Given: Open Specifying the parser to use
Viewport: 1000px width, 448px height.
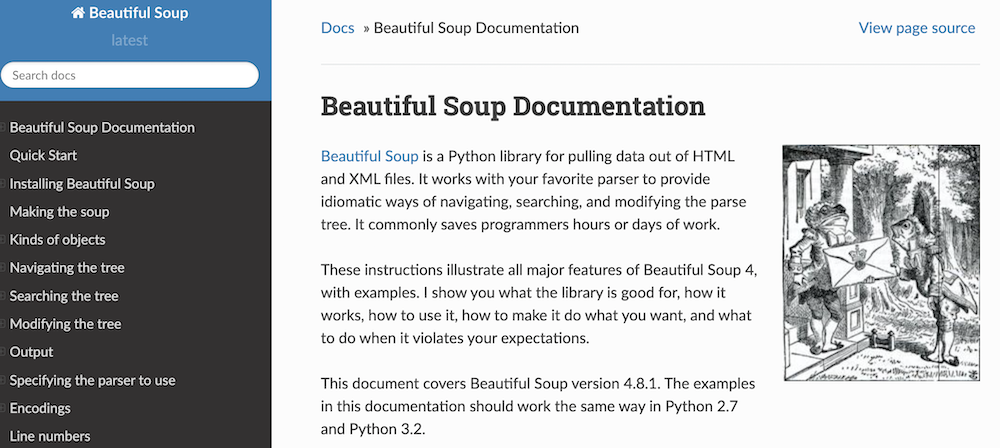Looking at the screenshot, I should 92,379.
